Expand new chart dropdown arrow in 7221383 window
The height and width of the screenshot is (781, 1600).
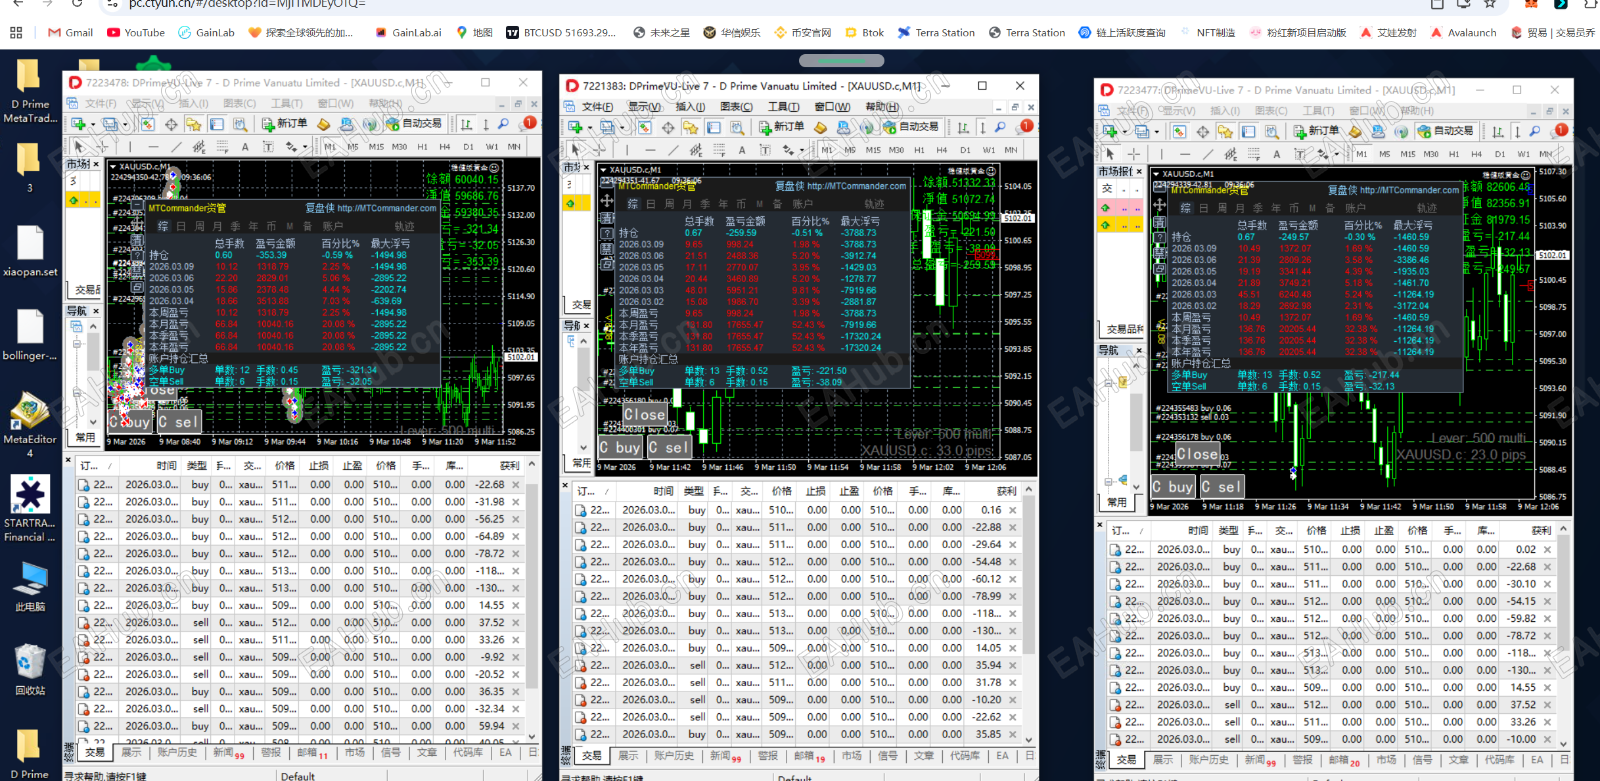(x=589, y=127)
